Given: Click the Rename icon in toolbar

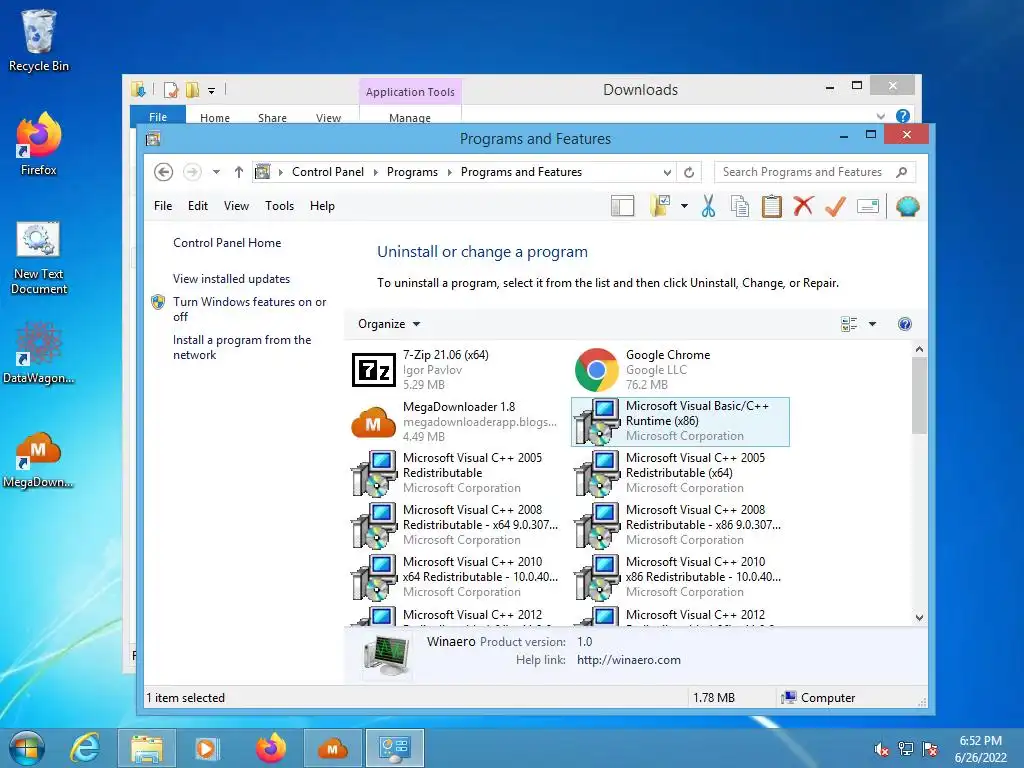Looking at the screenshot, I should 867,207.
